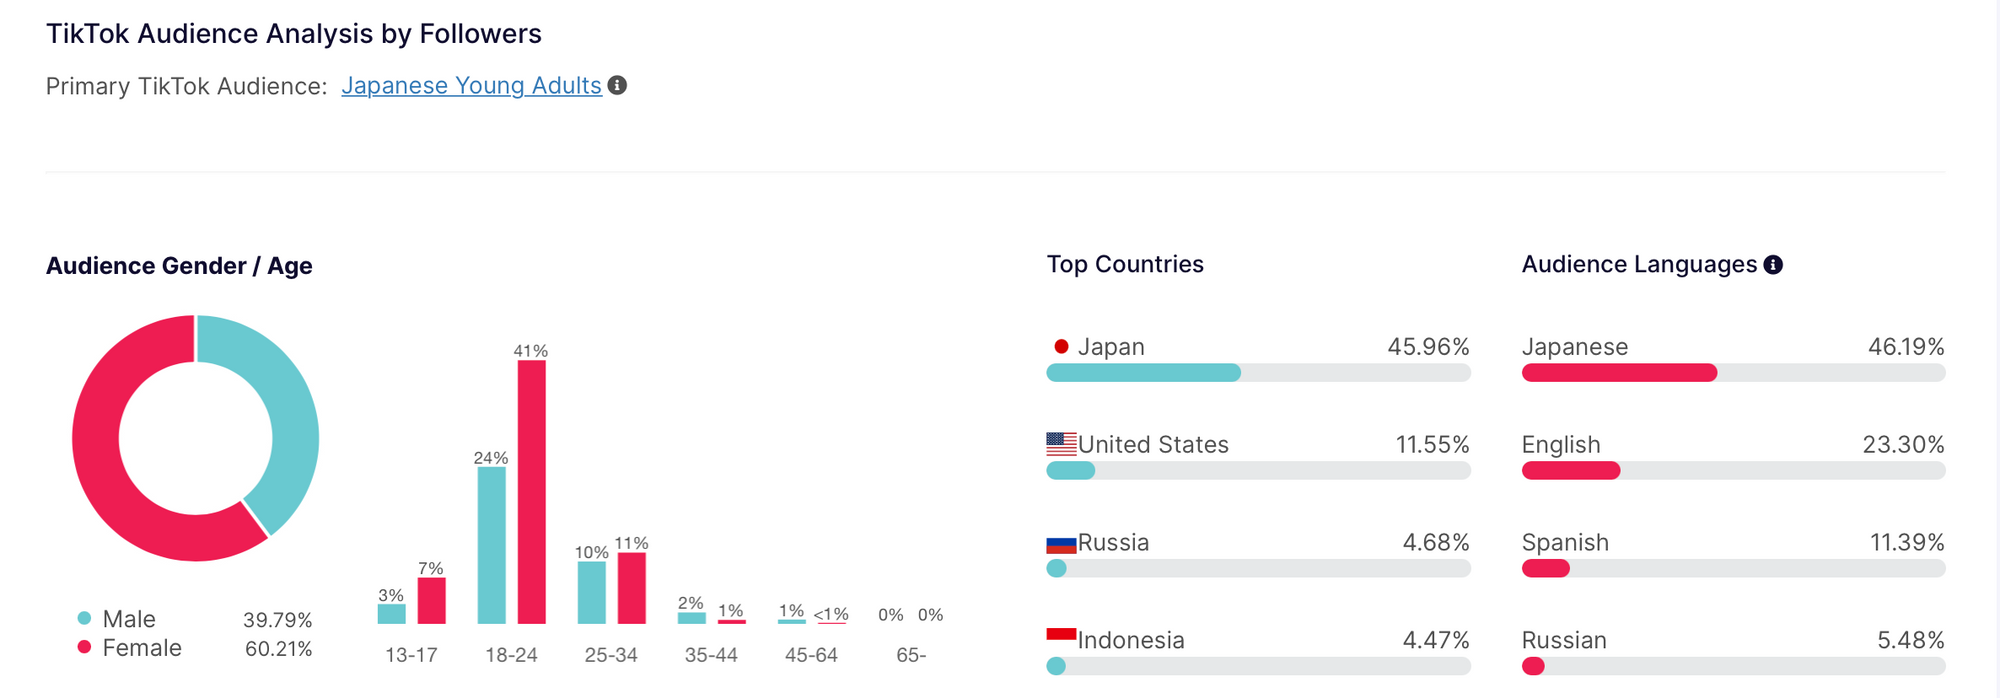Click the 41% female 18-24 bar

tap(531, 492)
